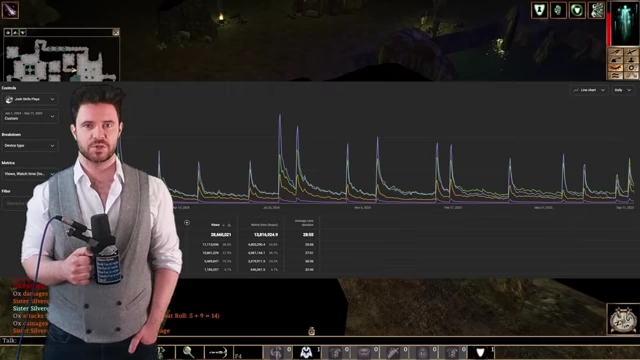
Task: Click the Sep 11, 2025 x-axis label
Action: [x=625, y=208]
